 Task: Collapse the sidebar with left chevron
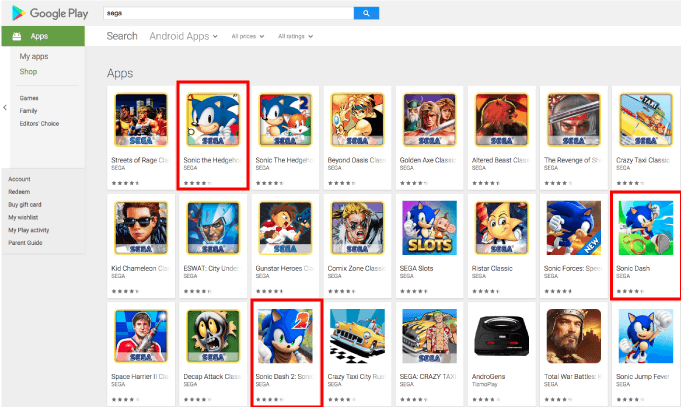[5, 107]
